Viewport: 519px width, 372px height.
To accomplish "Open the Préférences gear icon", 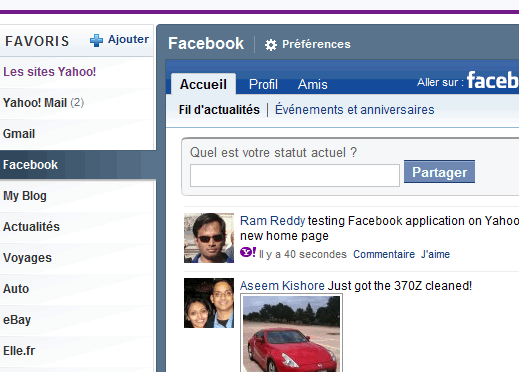I will 271,45.
